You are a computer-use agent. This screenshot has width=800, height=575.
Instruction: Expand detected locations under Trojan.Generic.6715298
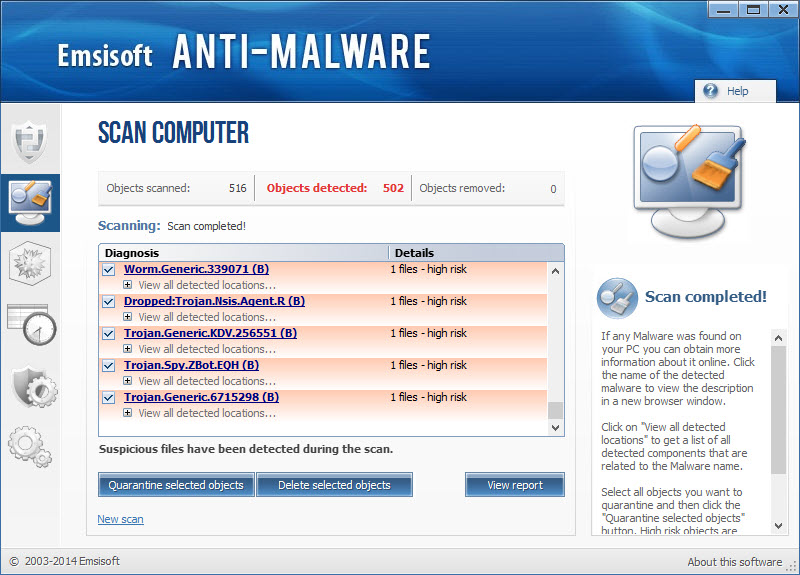(x=128, y=413)
